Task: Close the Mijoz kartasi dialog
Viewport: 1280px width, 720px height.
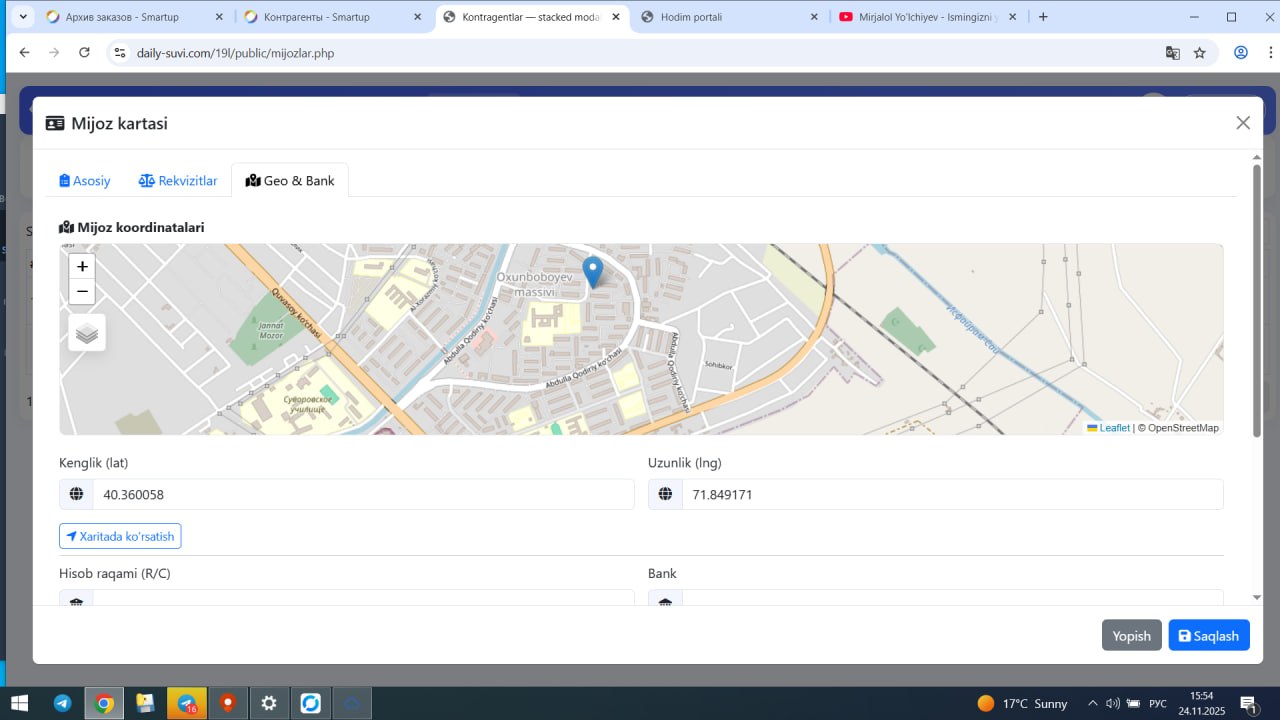Action: click(1243, 123)
